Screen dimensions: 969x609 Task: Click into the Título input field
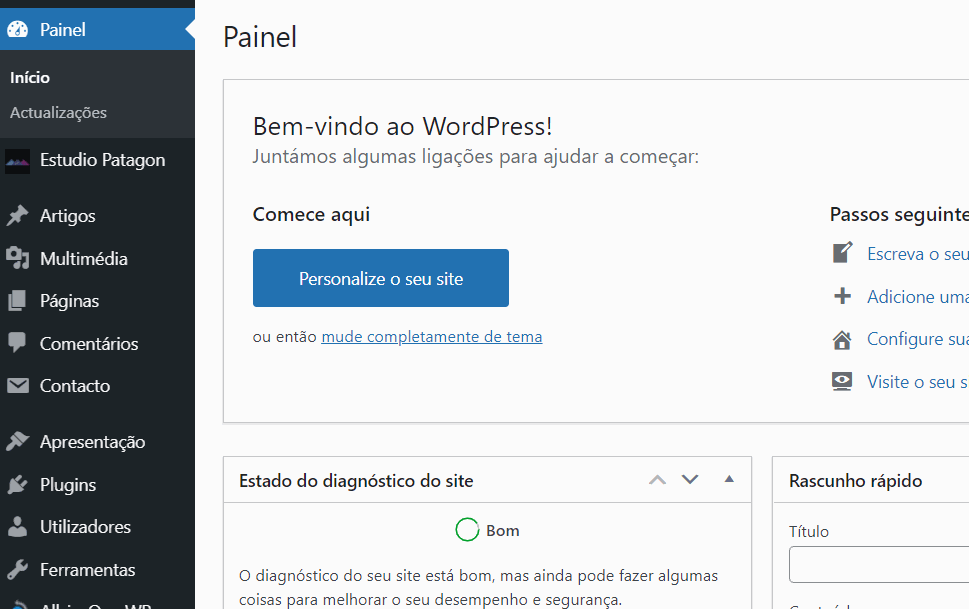tap(878, 565)
